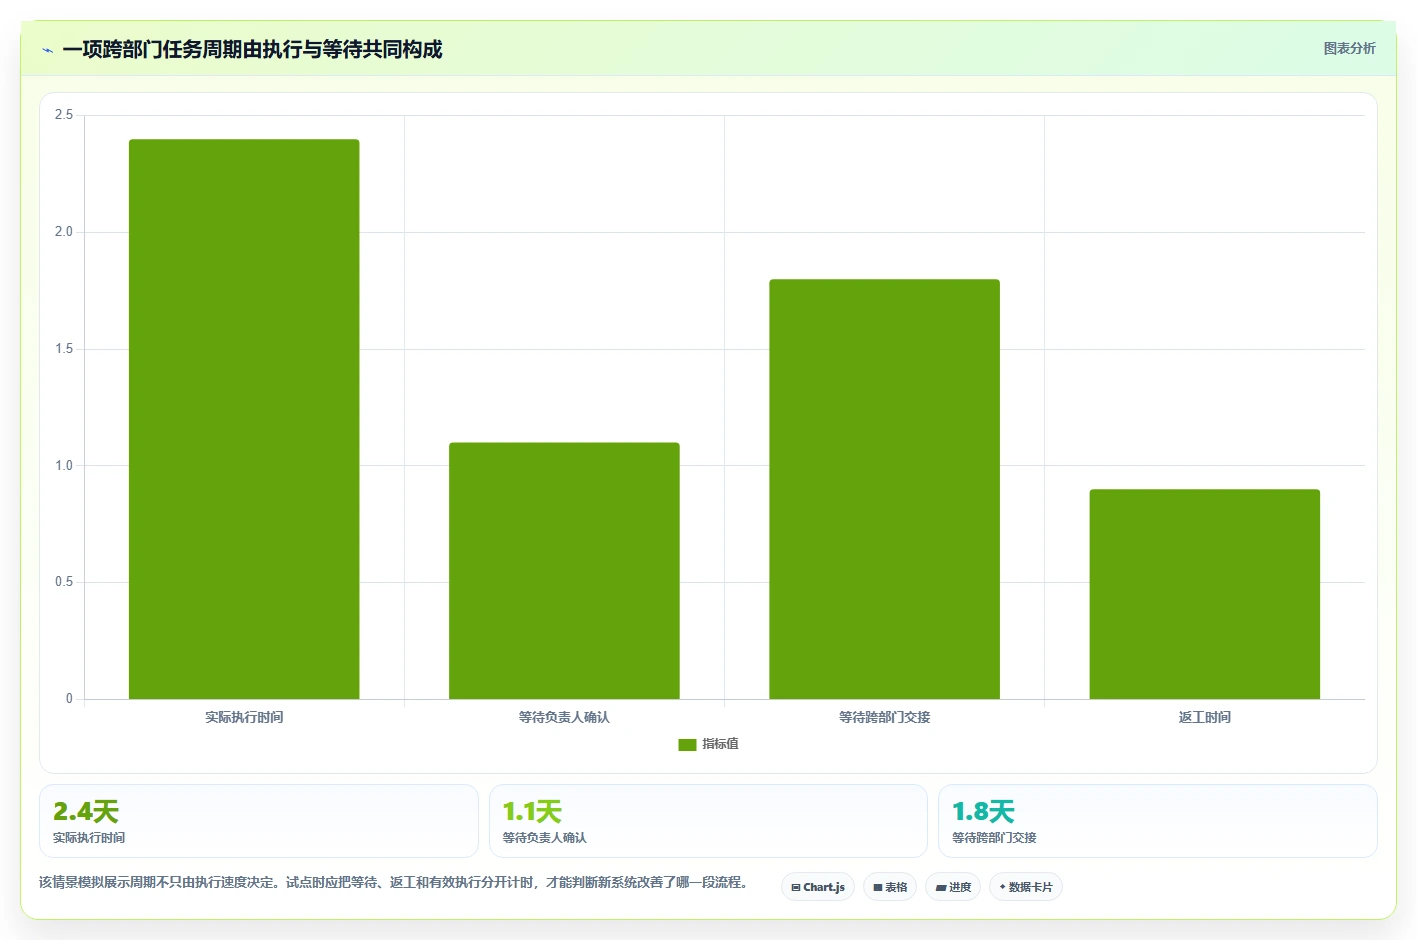
Task: Select the 进度 tag chip
Action: coord(953,887)
